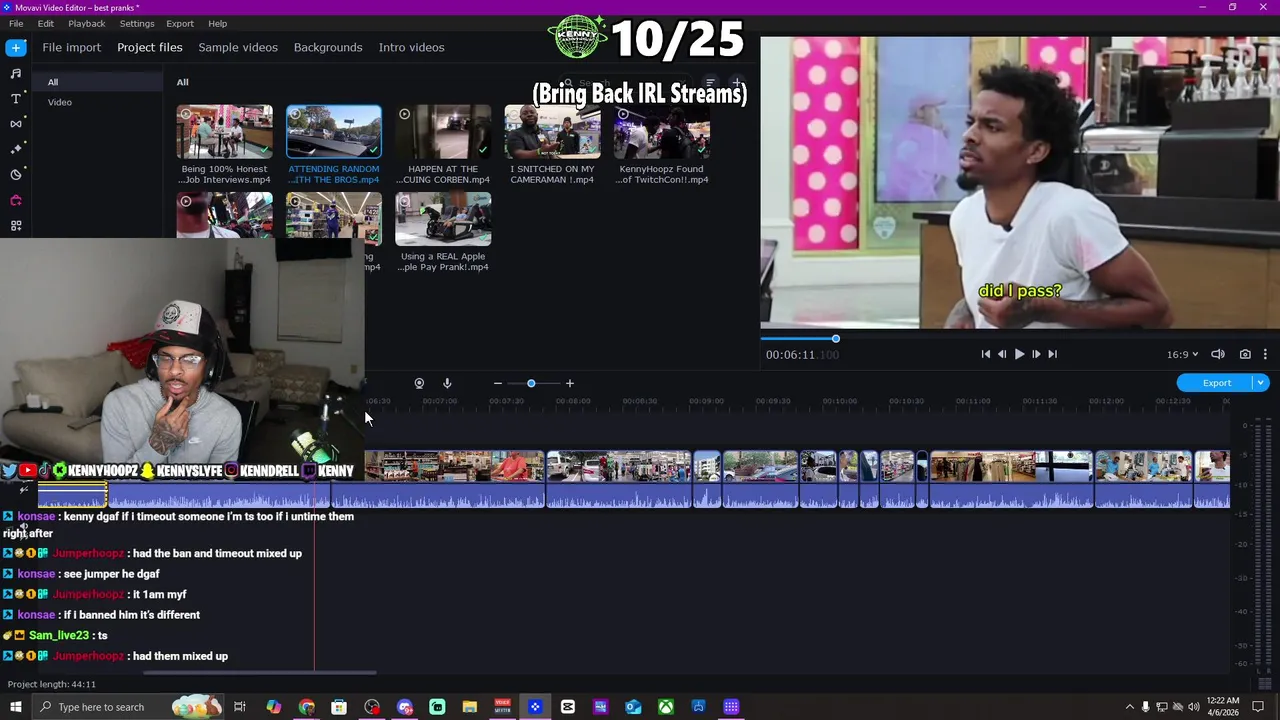This screenshot has height=720, width=1280.
Task: Jump to next clip in preview
Action: 1052,354
